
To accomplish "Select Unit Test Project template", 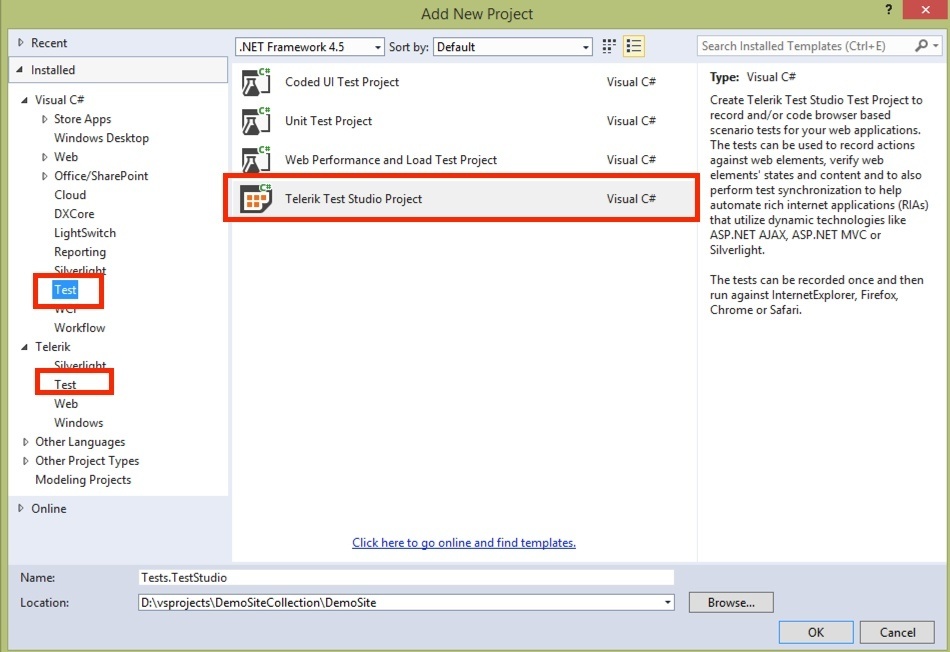I will tap(463, 121).
